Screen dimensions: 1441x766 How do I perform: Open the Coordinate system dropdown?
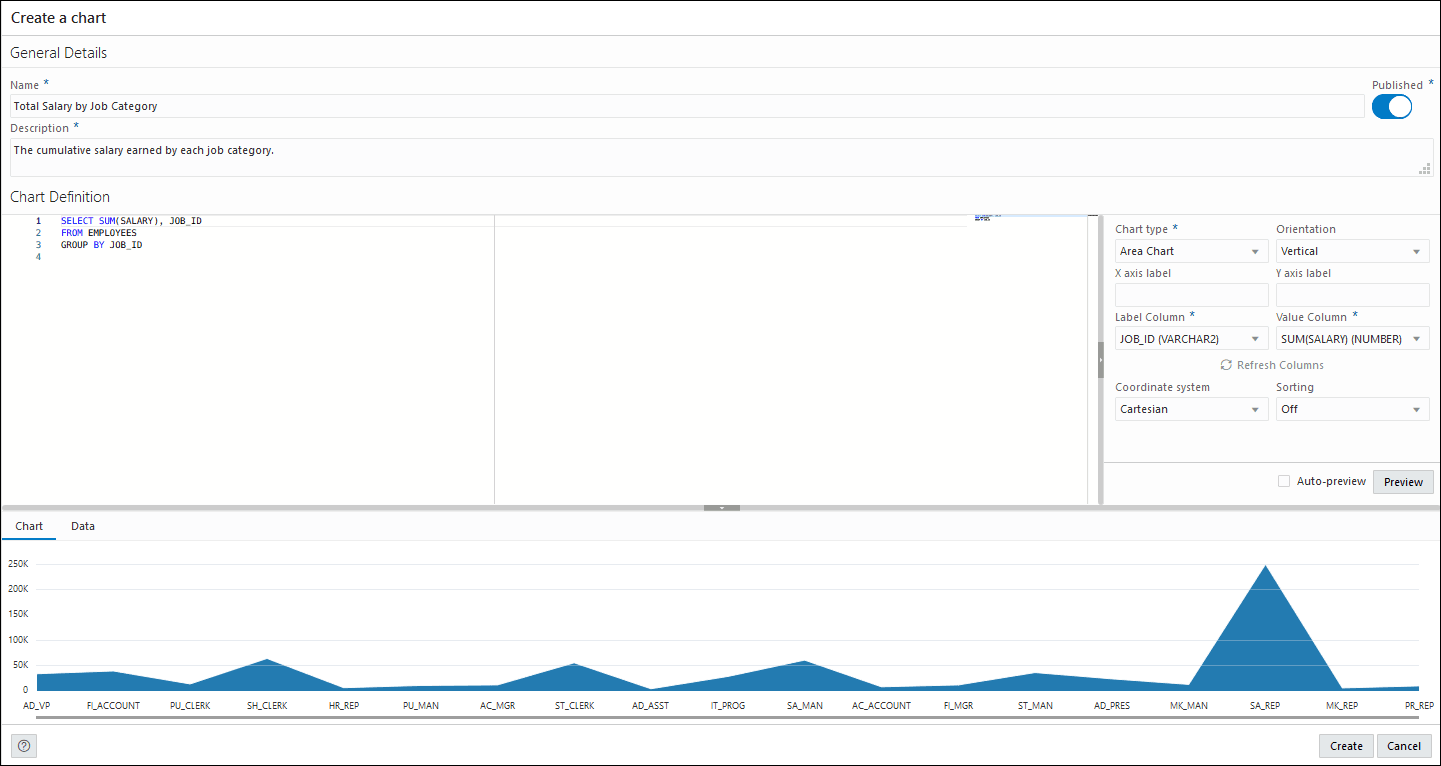pyautogui.click(x=1191, y=408)
